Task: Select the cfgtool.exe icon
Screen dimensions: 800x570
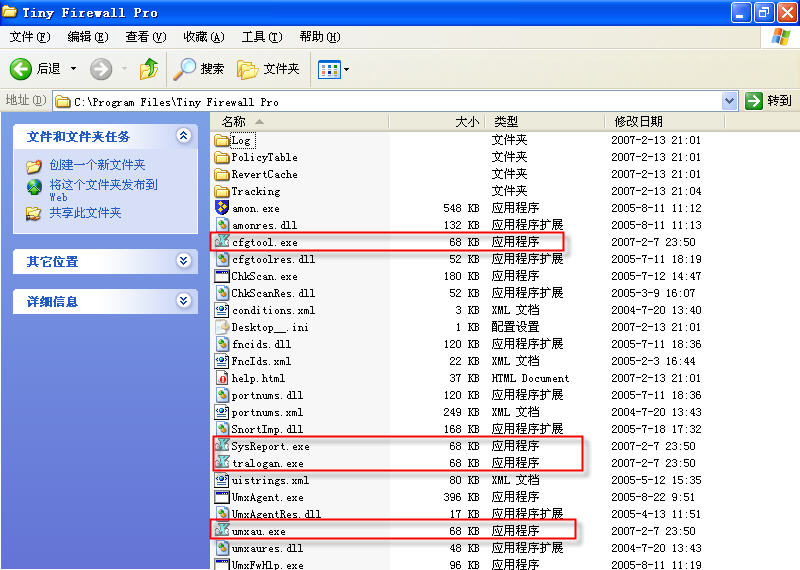Action: (222, 241)
